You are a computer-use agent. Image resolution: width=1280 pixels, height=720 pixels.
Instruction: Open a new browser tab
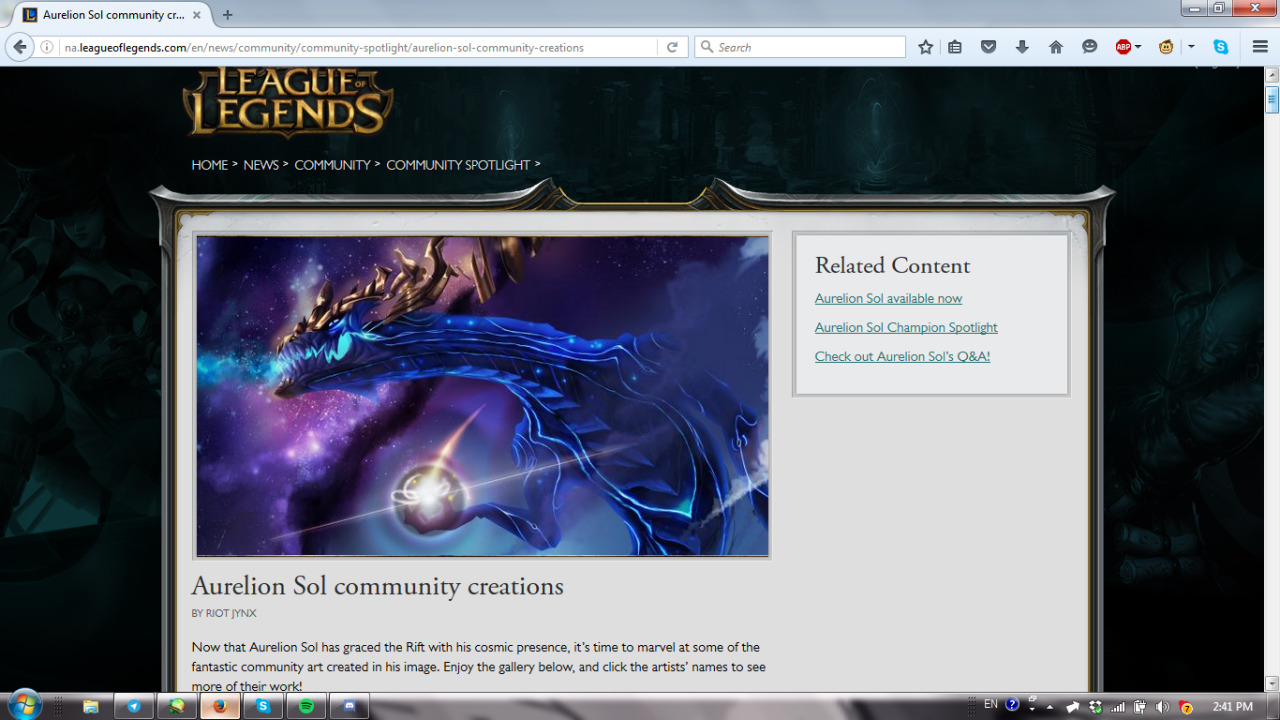(x=228, y=15)
